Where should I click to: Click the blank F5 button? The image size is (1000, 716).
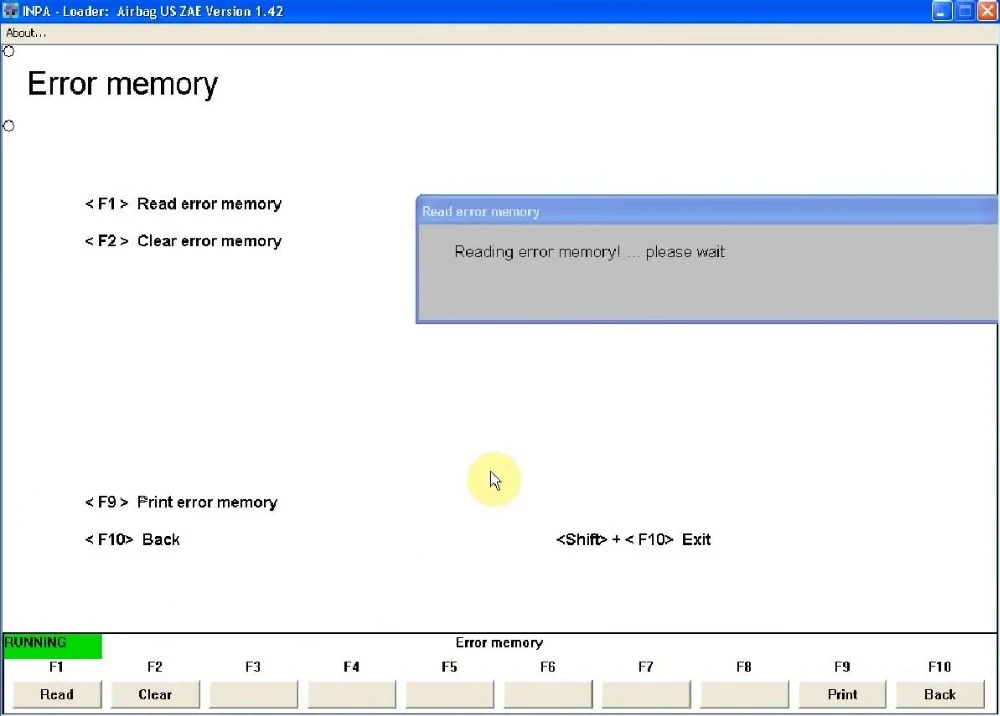(x=450, y=694)
